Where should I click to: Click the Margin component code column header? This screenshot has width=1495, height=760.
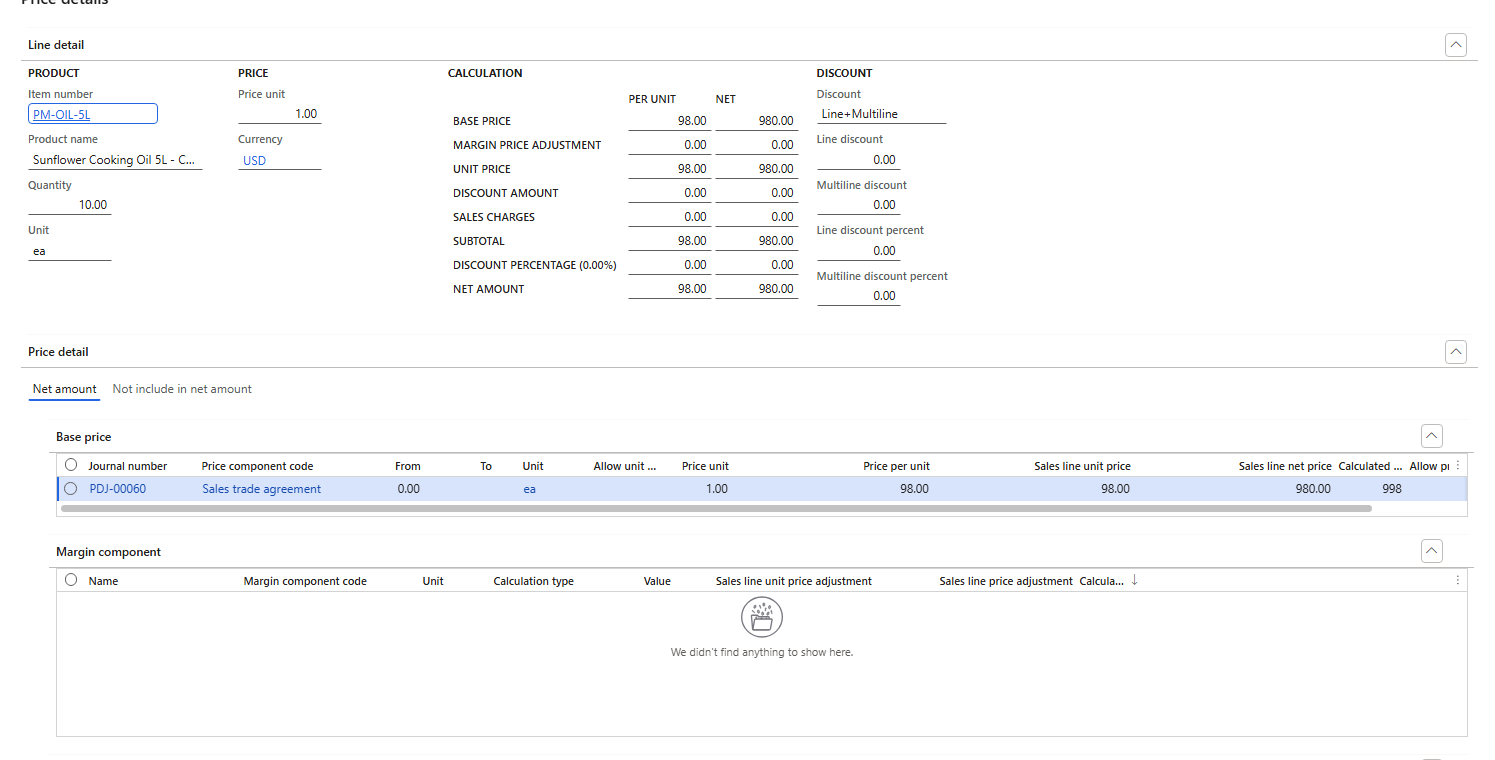click(x=305, y=581)
